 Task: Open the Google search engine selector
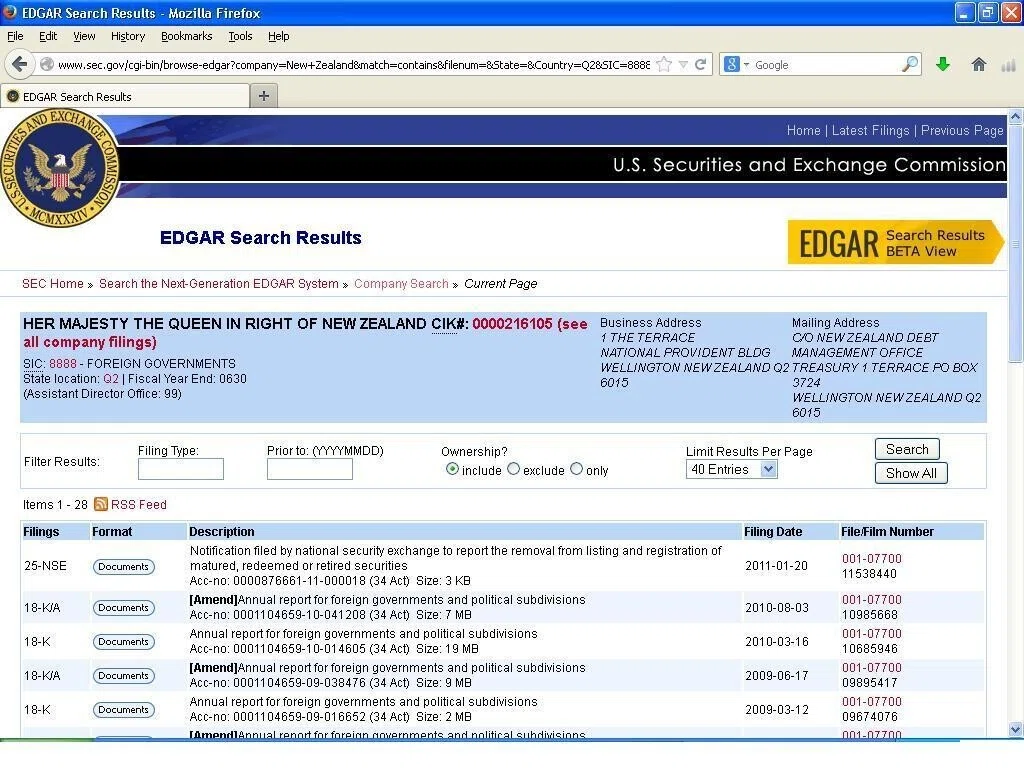736,64
